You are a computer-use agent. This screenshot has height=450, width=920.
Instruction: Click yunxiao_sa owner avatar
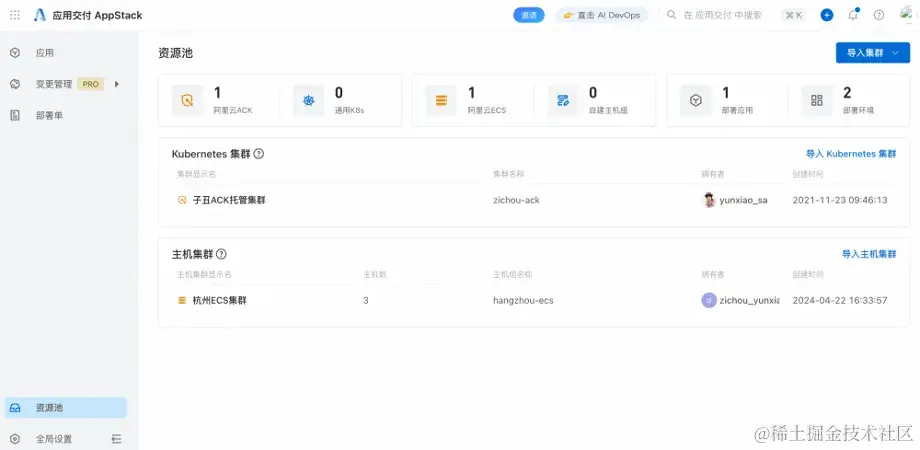tap(709, 200)
